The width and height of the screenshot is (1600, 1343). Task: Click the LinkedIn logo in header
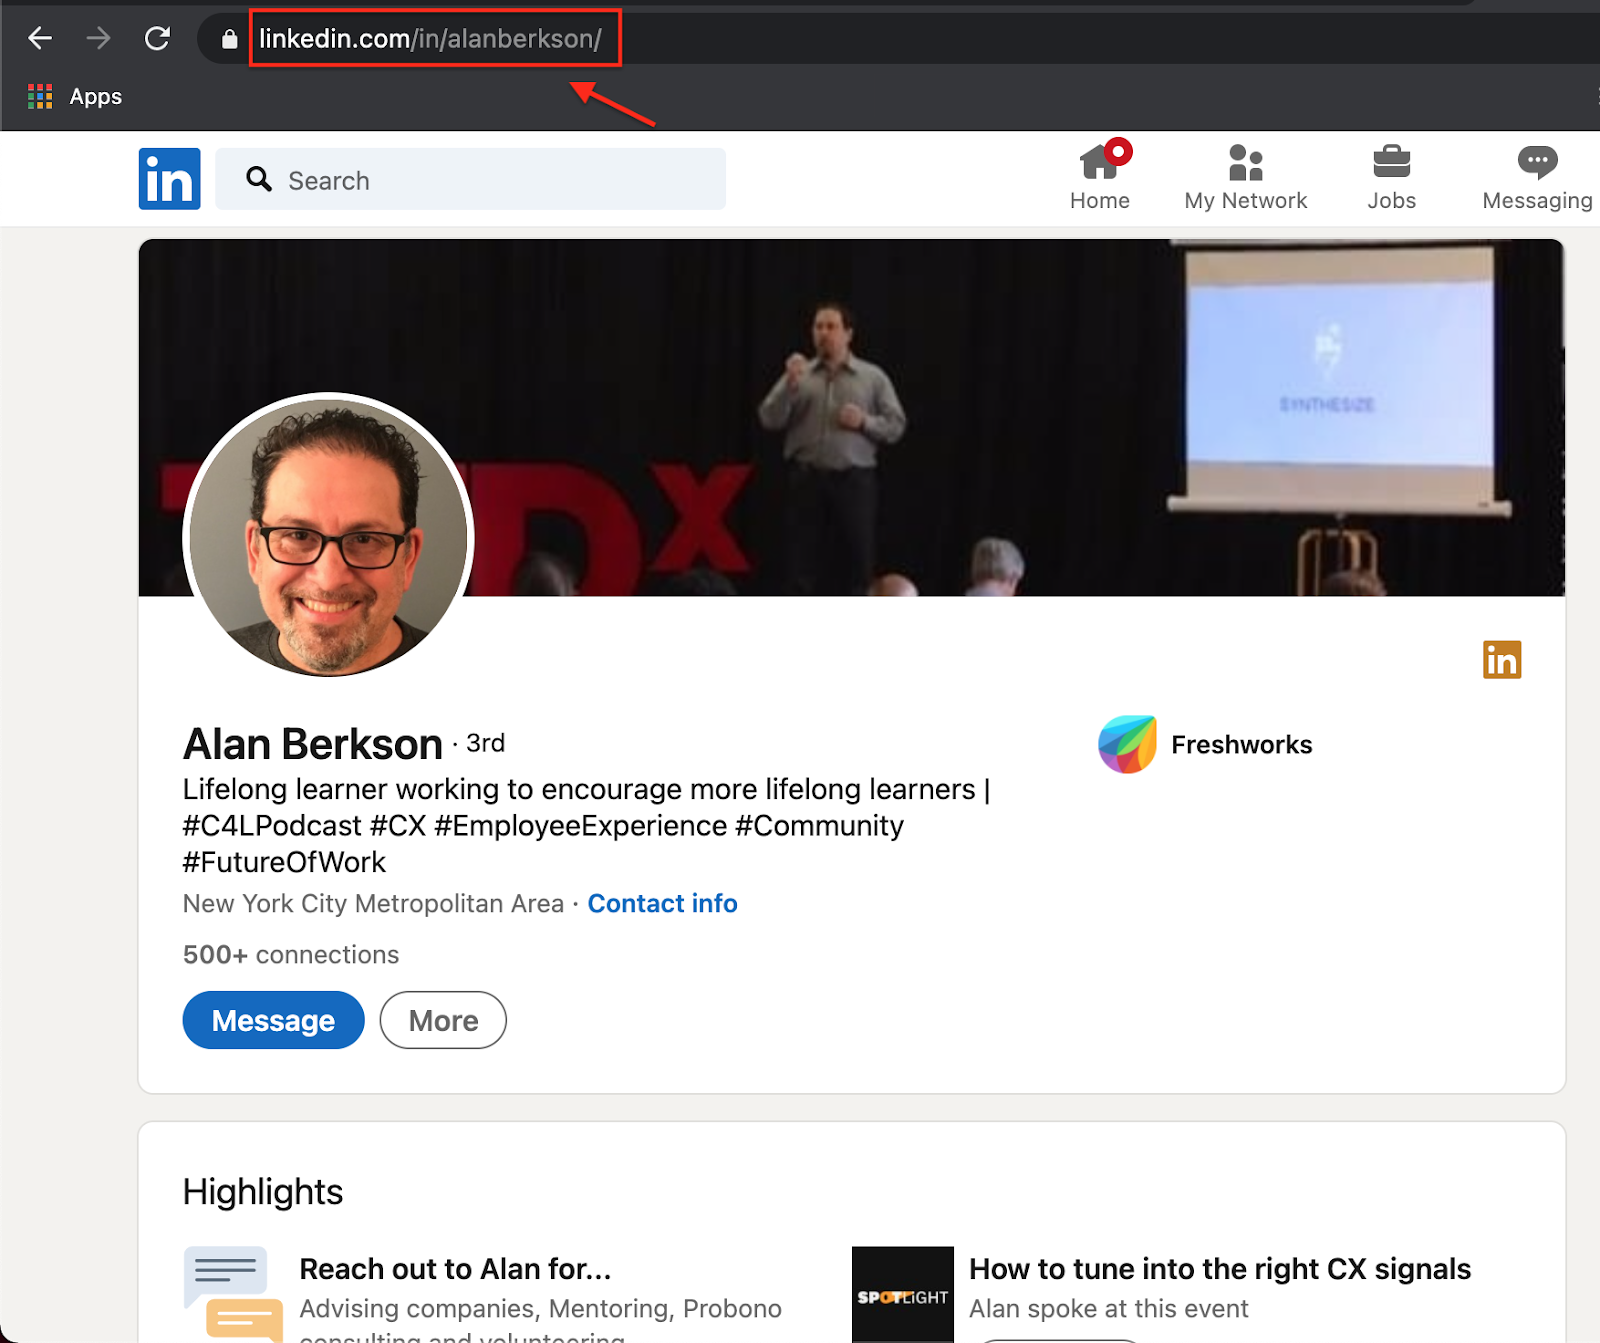pos(169,179)
